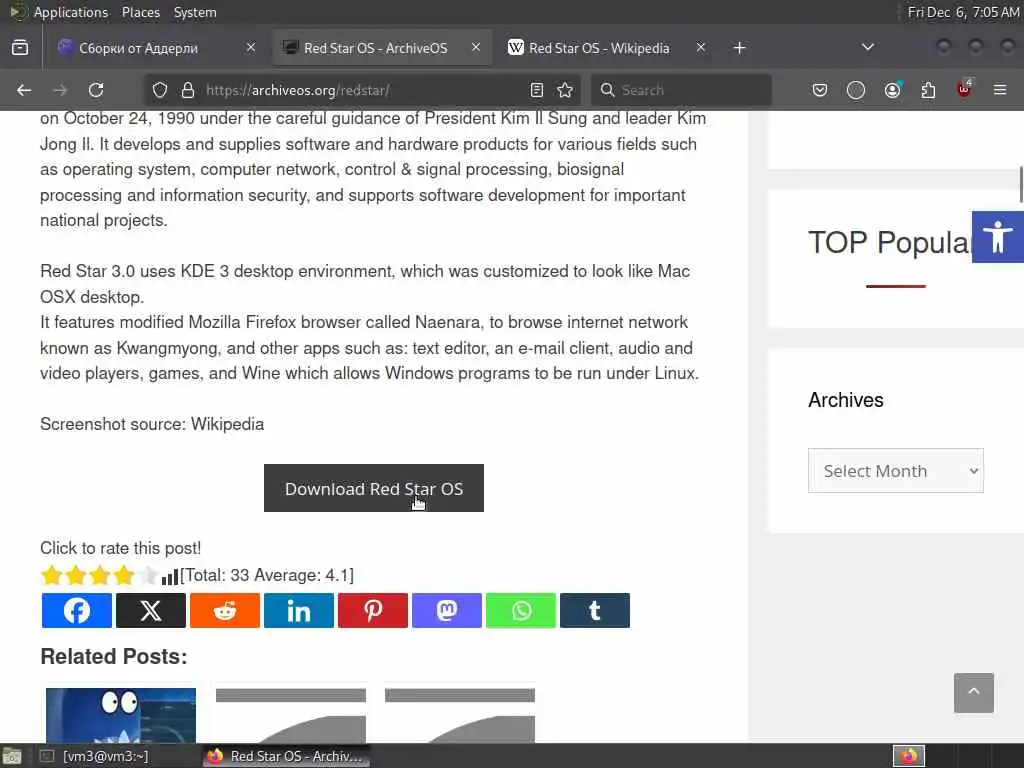Screen dimensions: 1024x768
Task: Click the show desktop icon in taskbar
Action: [12, 757]
